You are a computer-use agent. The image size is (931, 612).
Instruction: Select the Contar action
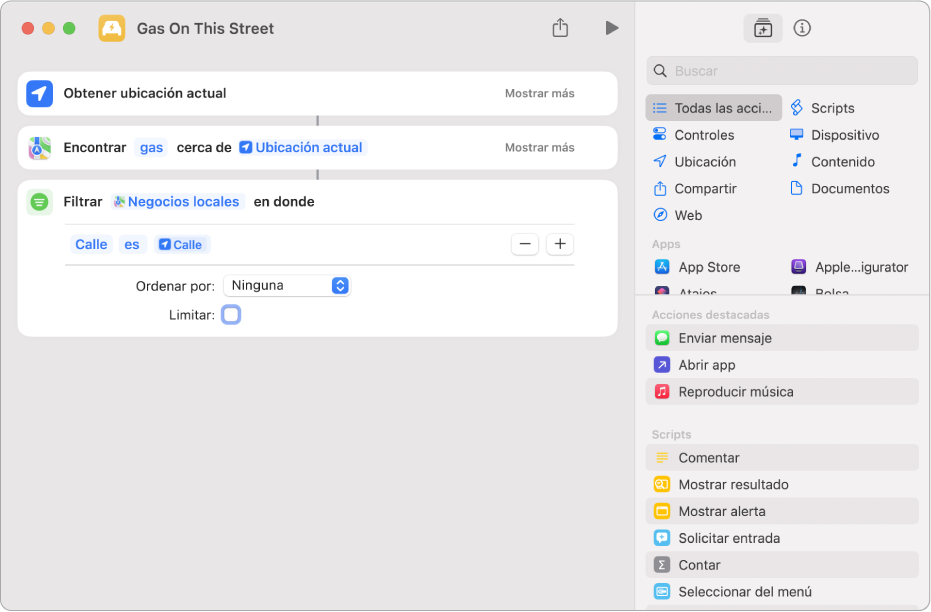click(782, 565)
